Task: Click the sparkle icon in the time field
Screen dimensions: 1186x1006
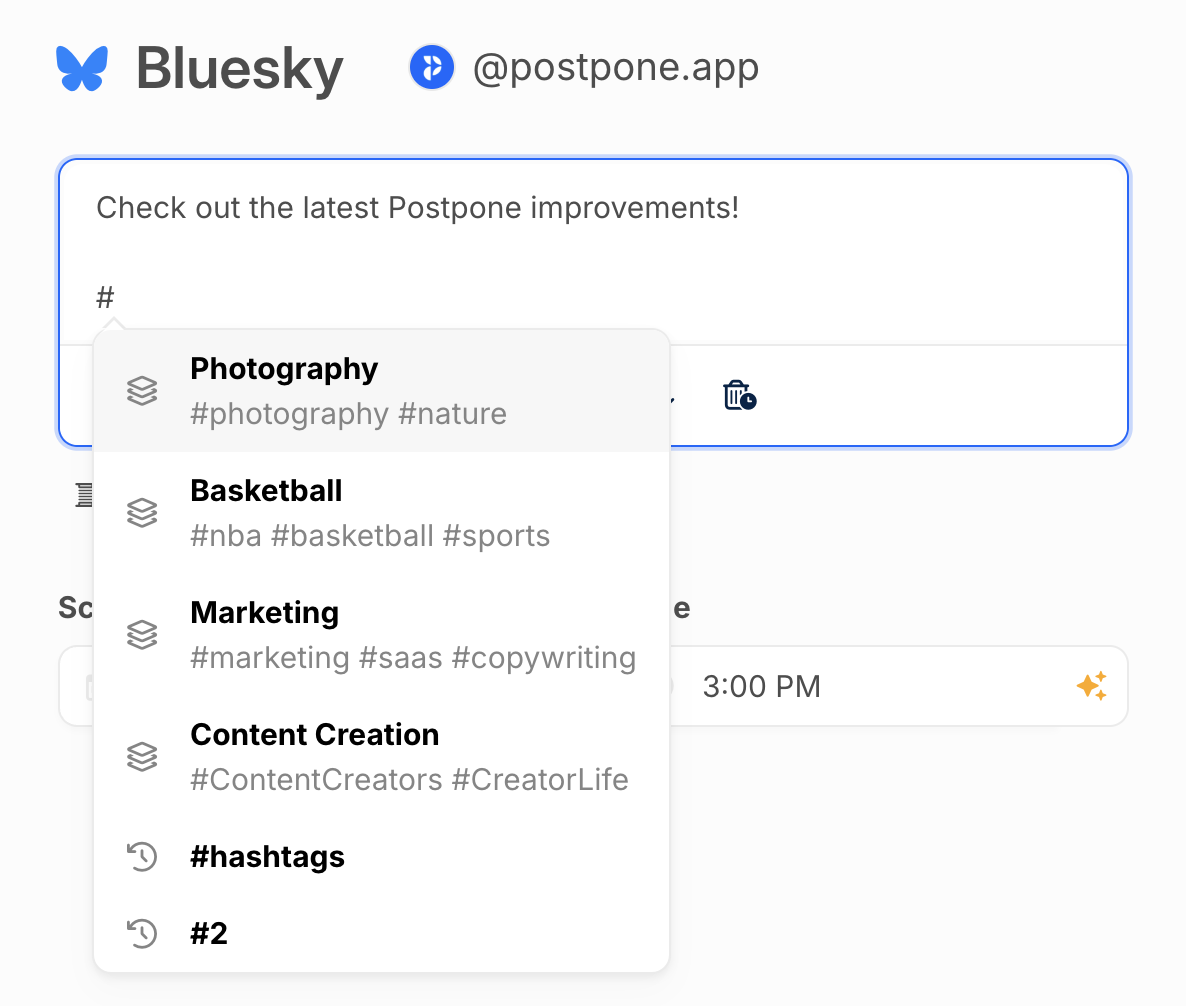Action: point(1091,686)
